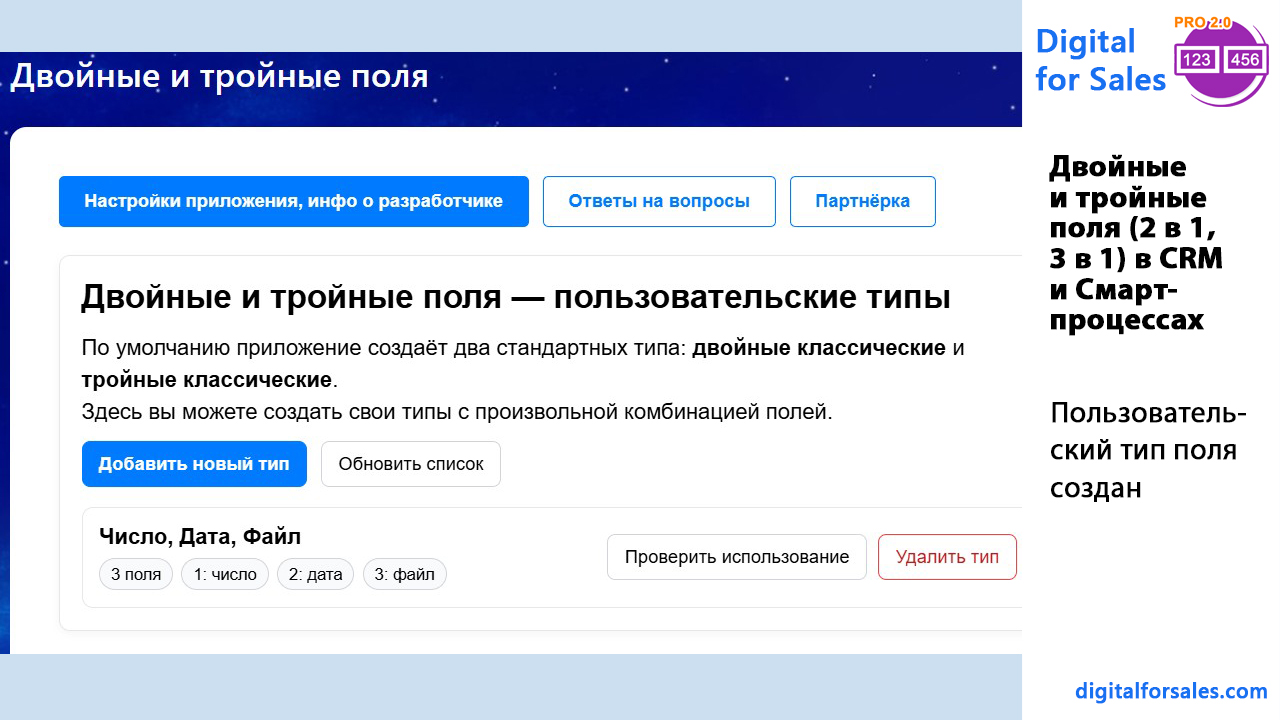
Task: Click Проверить использование for the custom type
Action: pos(736,557)
